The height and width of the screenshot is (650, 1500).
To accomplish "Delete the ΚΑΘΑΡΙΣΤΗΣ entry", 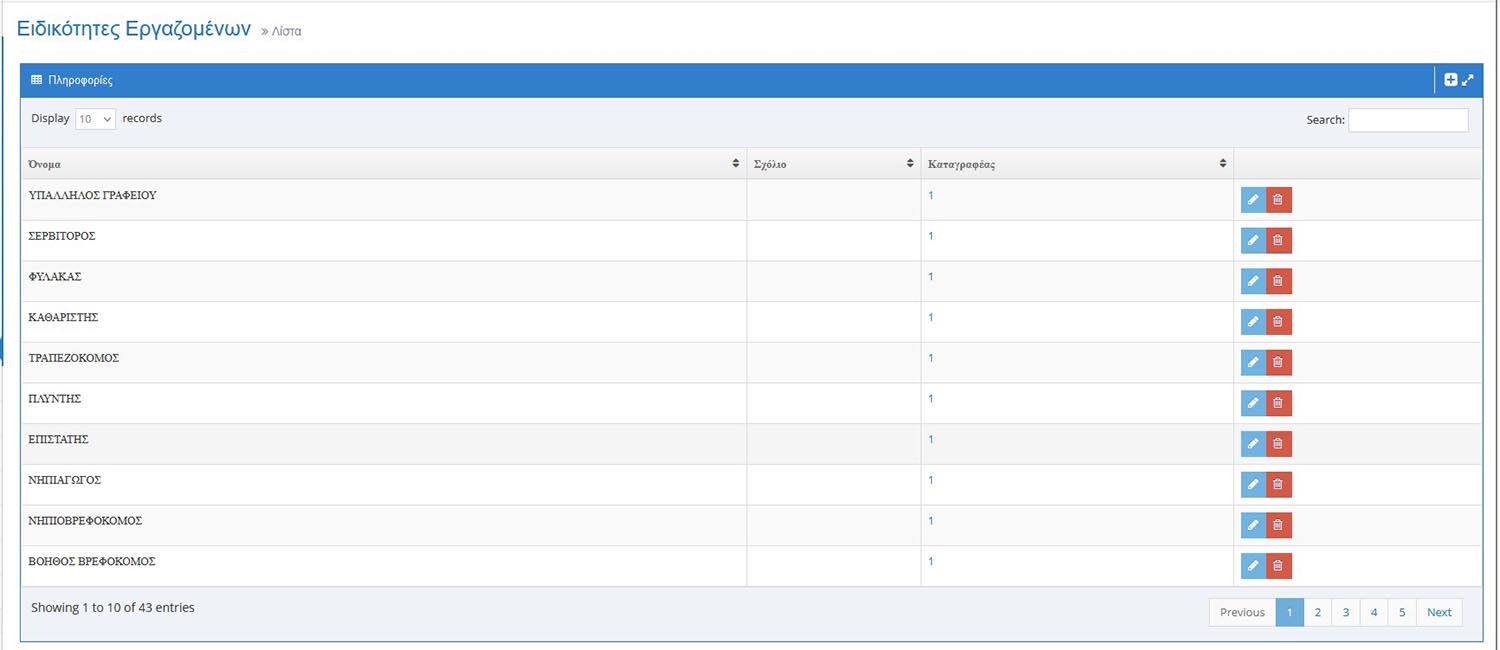I will click(x=1279, y=322).
